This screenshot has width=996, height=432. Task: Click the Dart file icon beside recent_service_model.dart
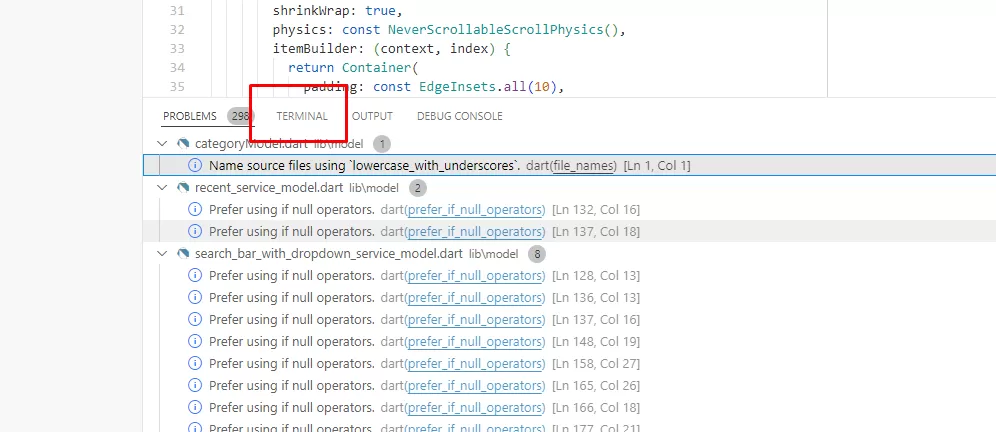pos(184,187)
